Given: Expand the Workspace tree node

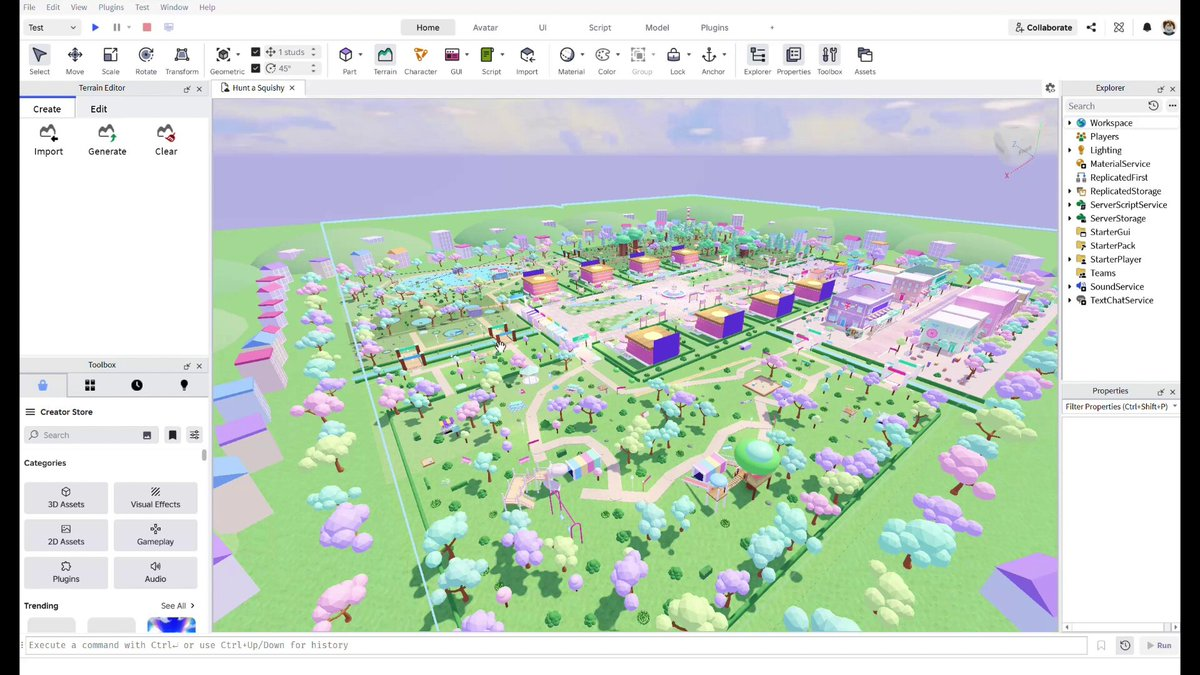Looking at the screenshot, I should tap(1069, 123).
